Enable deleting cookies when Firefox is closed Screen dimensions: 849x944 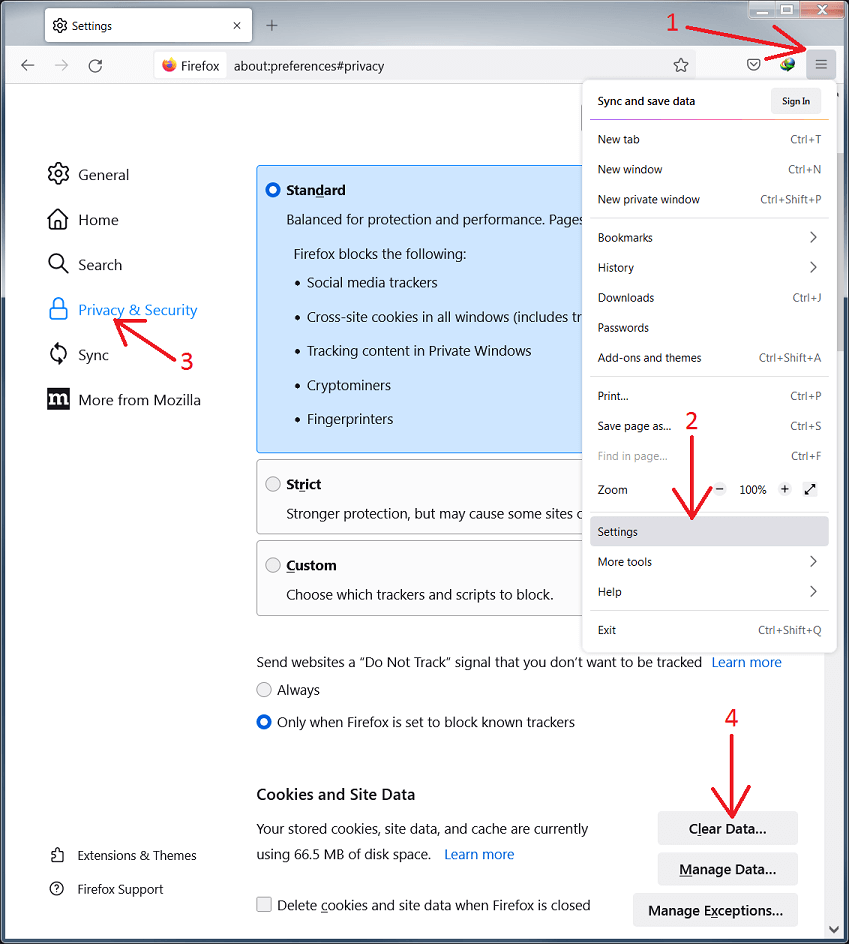pos(264,904)
